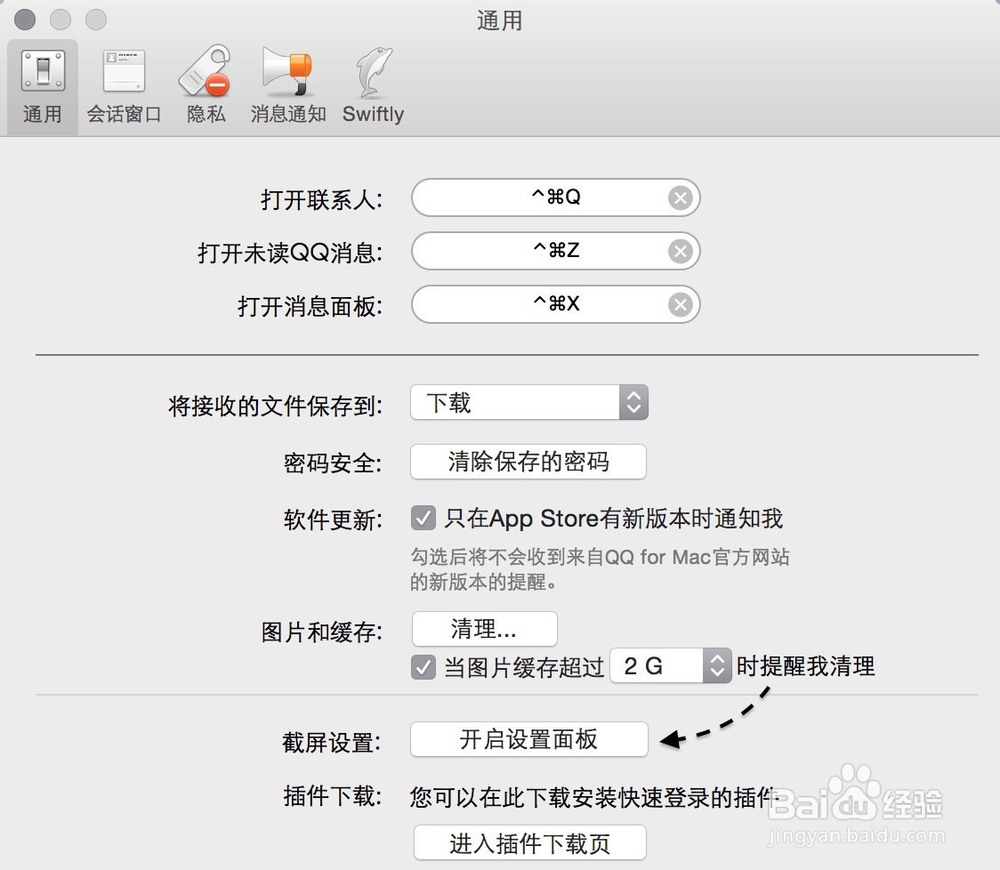
Task: Click 进入插件下载页 button
Action: (530, 843)
